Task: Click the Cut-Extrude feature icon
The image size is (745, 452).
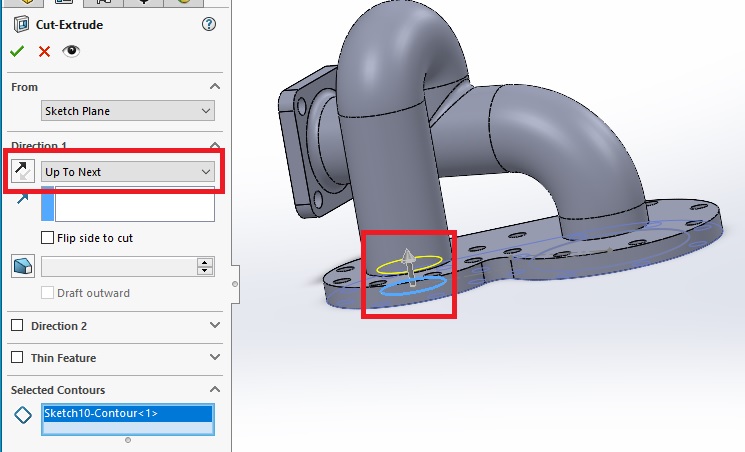Action: [x=21, y=24]
